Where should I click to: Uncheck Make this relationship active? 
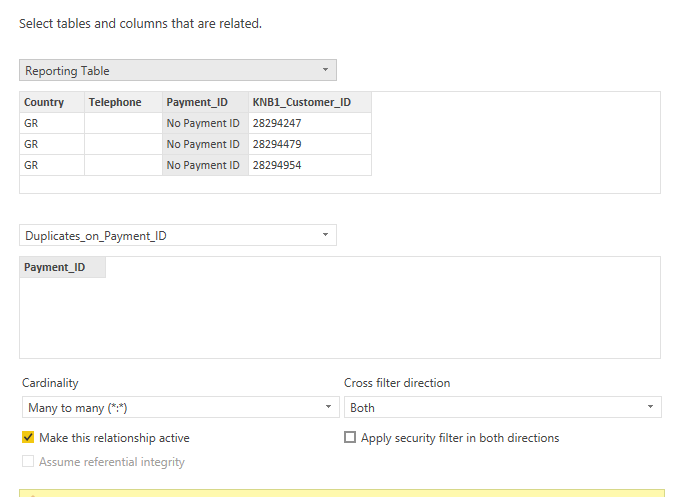pyautogui.click(x=28, y=437)
